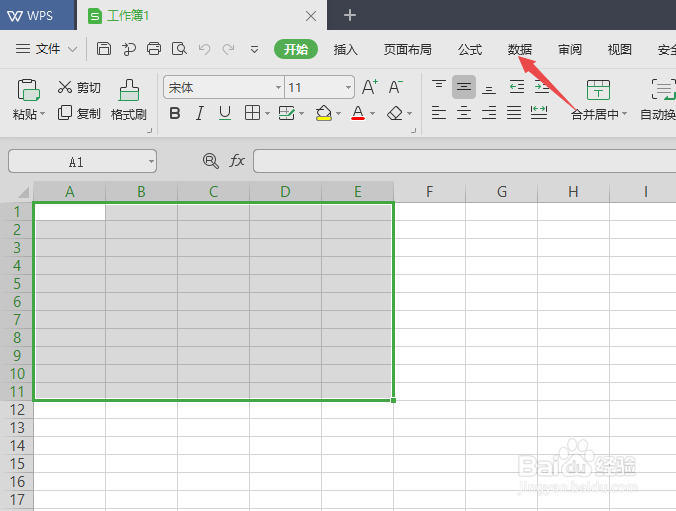Click the formula bar input field
The height and width of the screenshot is (511, 676).
click(x=465, y=161)
